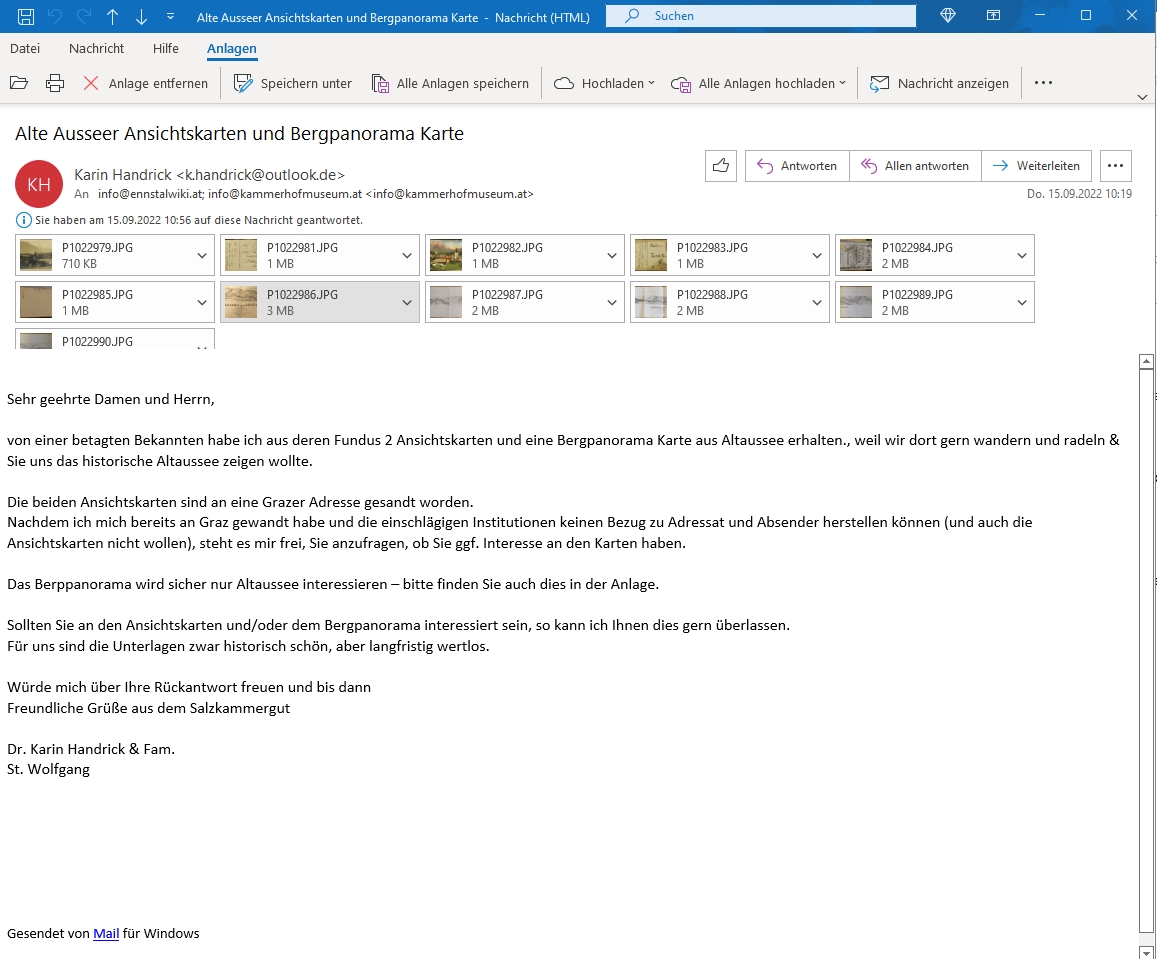Click the save icon in title bar
This screenshot has width=1157, height=959.
pyautogui.click(x=26, y=16)
